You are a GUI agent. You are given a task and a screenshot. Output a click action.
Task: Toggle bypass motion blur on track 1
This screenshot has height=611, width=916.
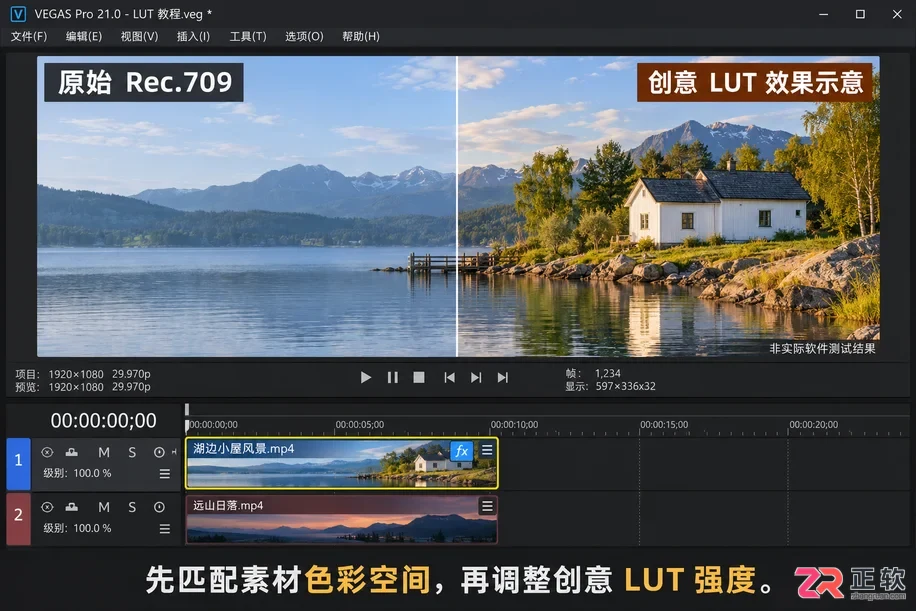coord(47,452)
